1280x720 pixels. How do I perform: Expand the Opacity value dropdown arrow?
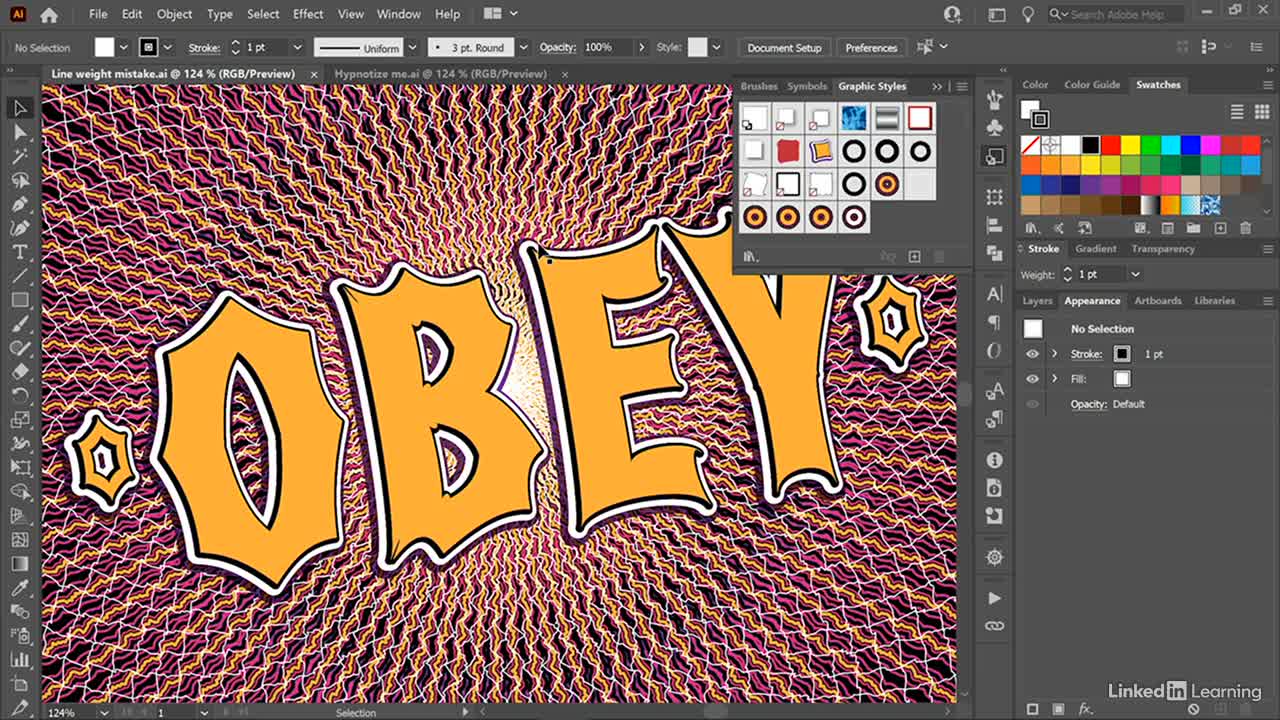[x=641, y=47]
